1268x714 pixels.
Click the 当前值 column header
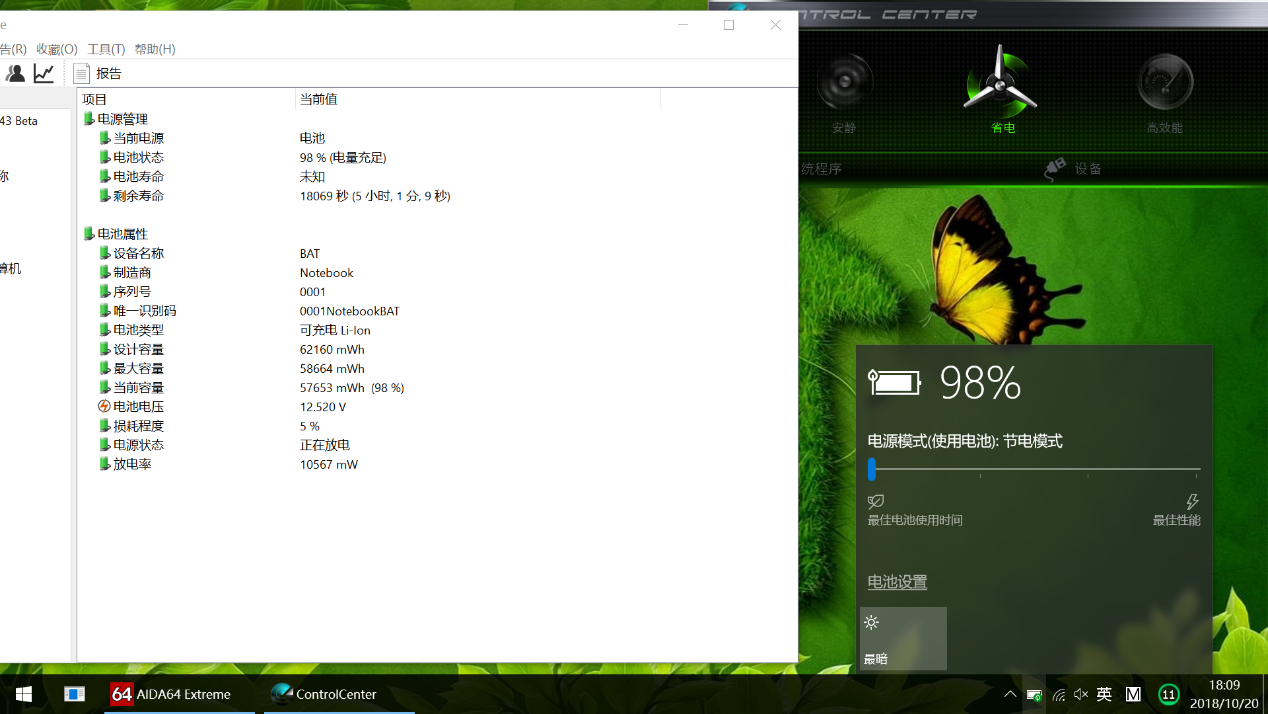(x=478, y=99)
